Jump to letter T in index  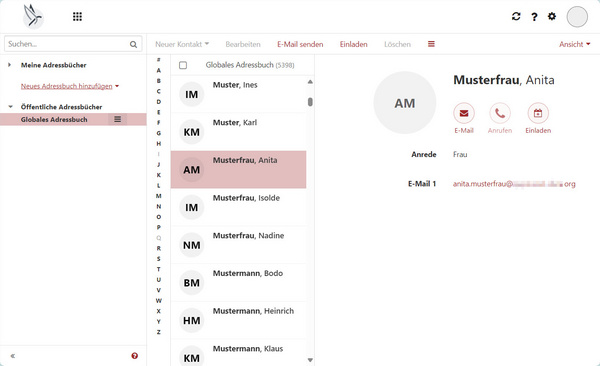[x=159, y=269]
